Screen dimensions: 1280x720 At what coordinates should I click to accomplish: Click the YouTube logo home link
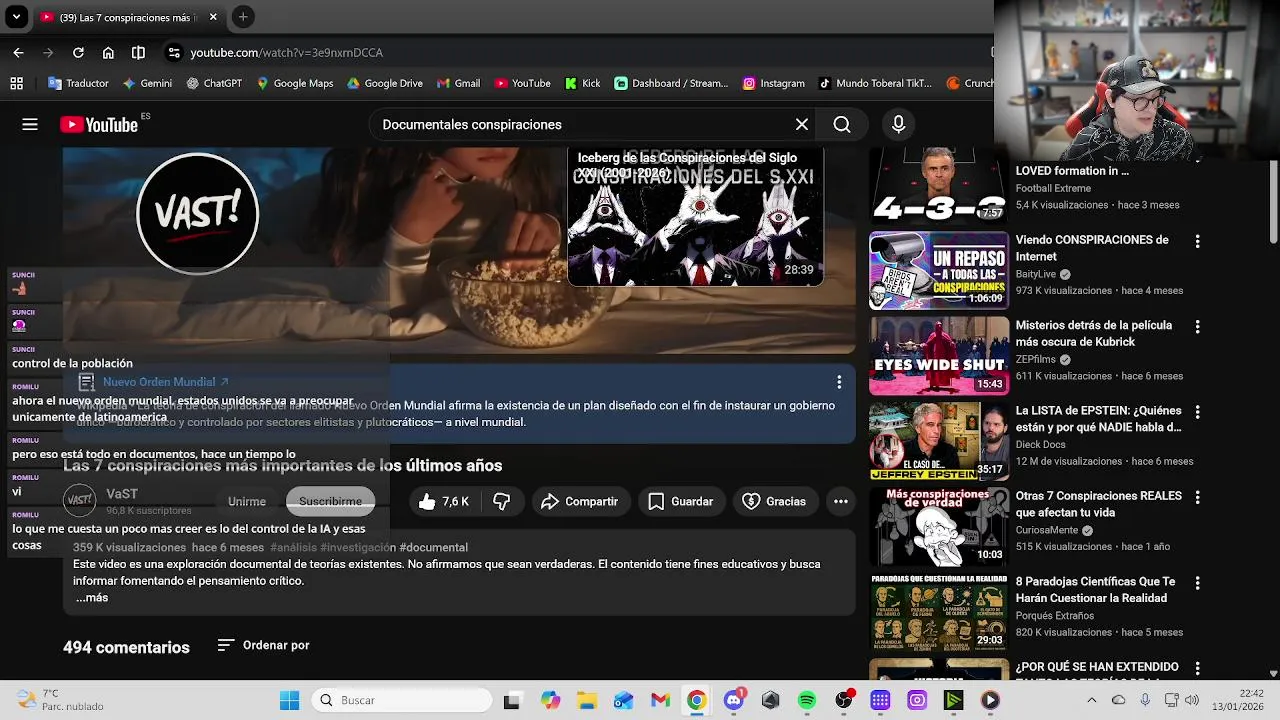tap(99, 125)
